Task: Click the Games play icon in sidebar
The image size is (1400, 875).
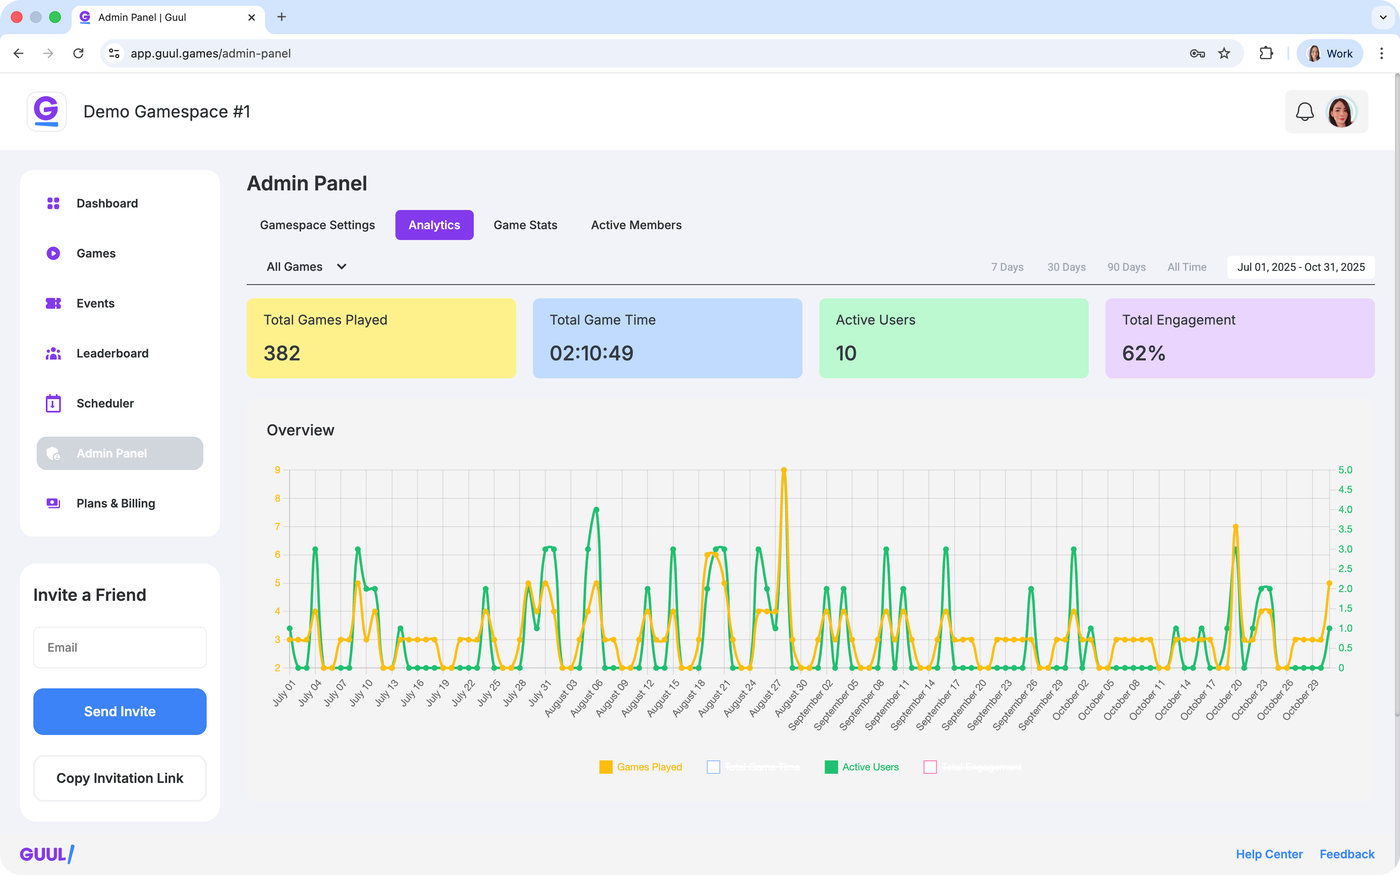Action: (x=53, y=254)
